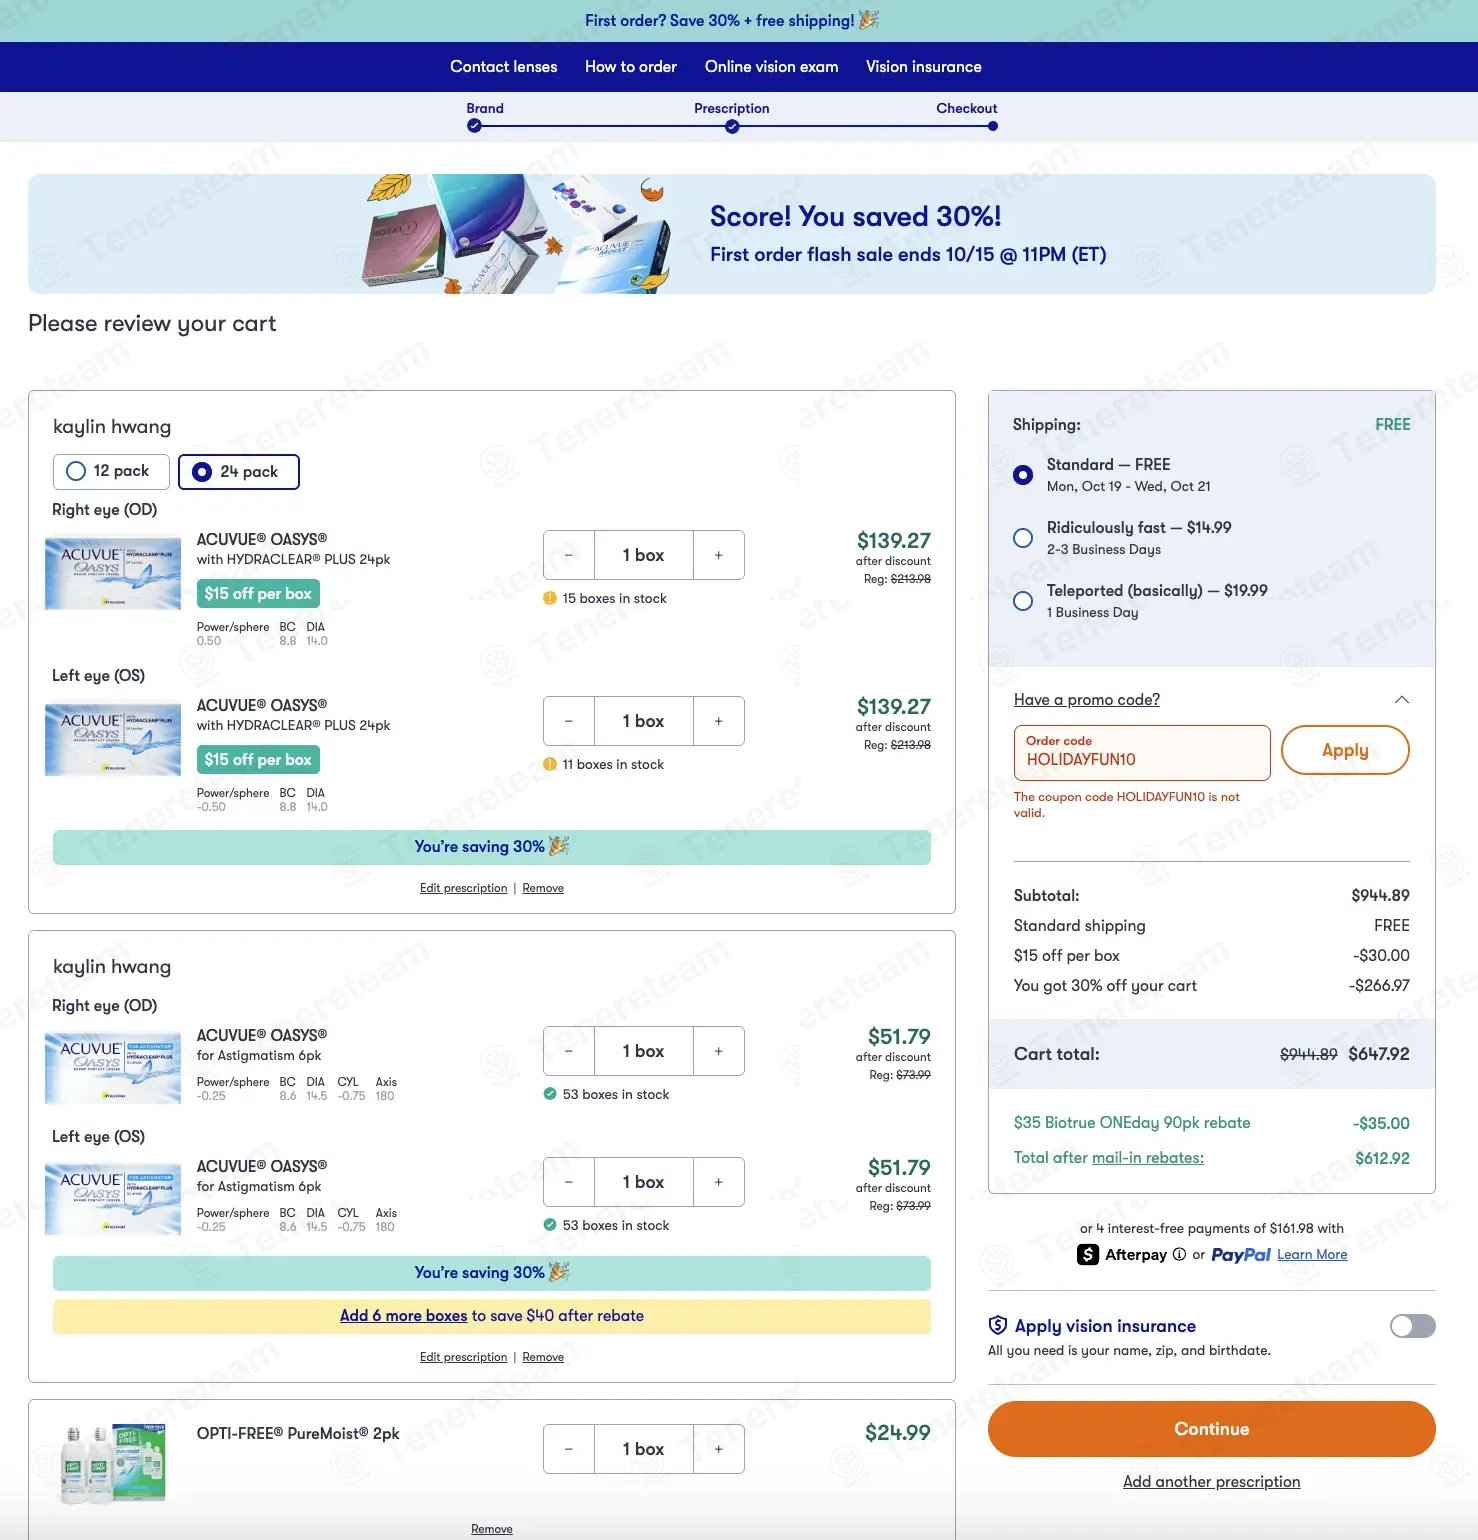Increase quantity for Left eye Oasys 24pk
Image resolution: width=1478 pixels, height=1540 pixels.
718,721
